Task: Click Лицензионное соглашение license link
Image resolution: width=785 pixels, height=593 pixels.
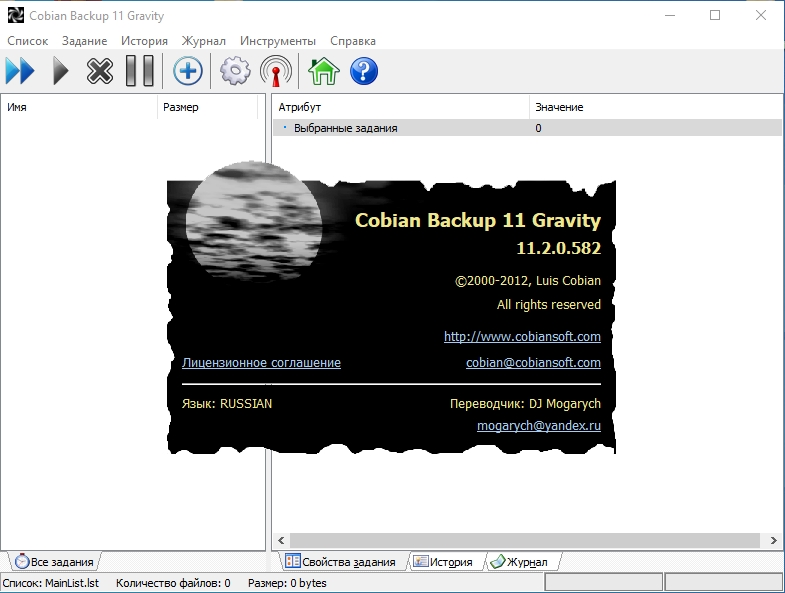Action: coord(261,363)
